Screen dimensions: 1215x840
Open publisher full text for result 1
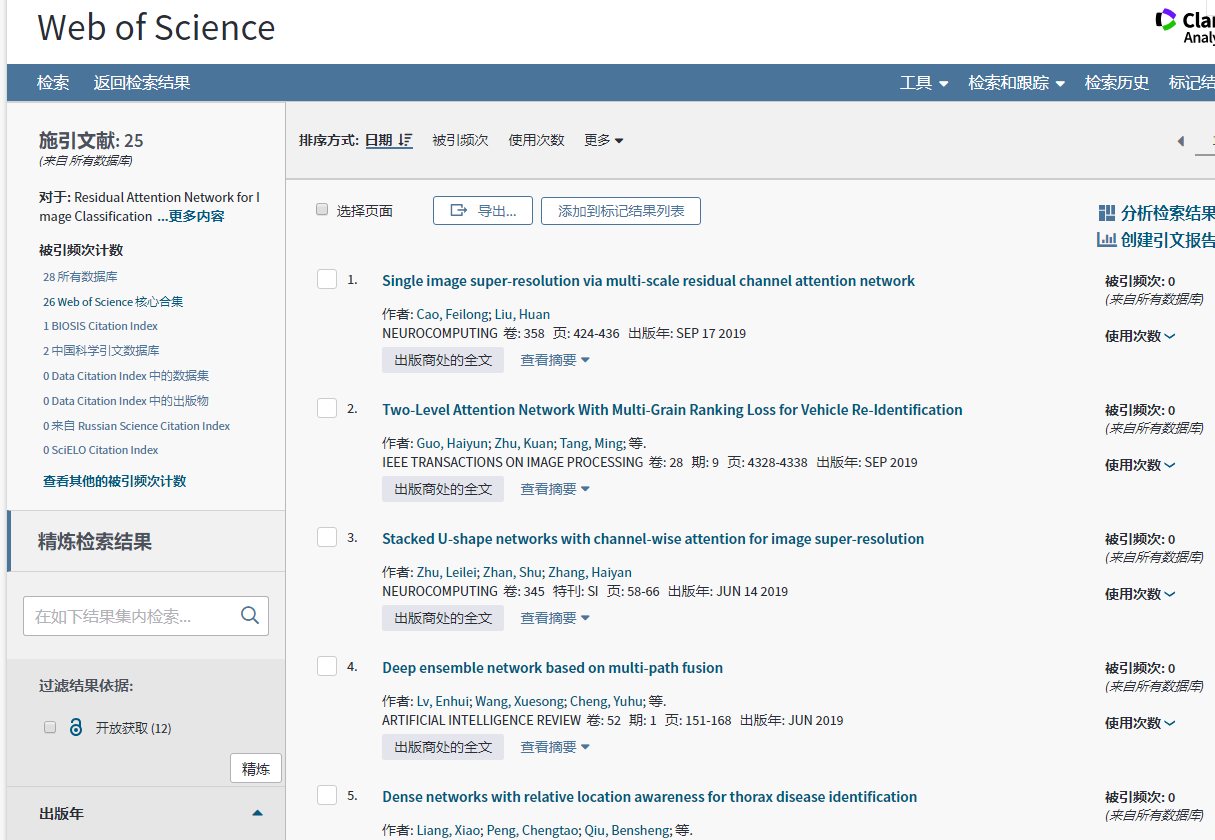point(443,360)
